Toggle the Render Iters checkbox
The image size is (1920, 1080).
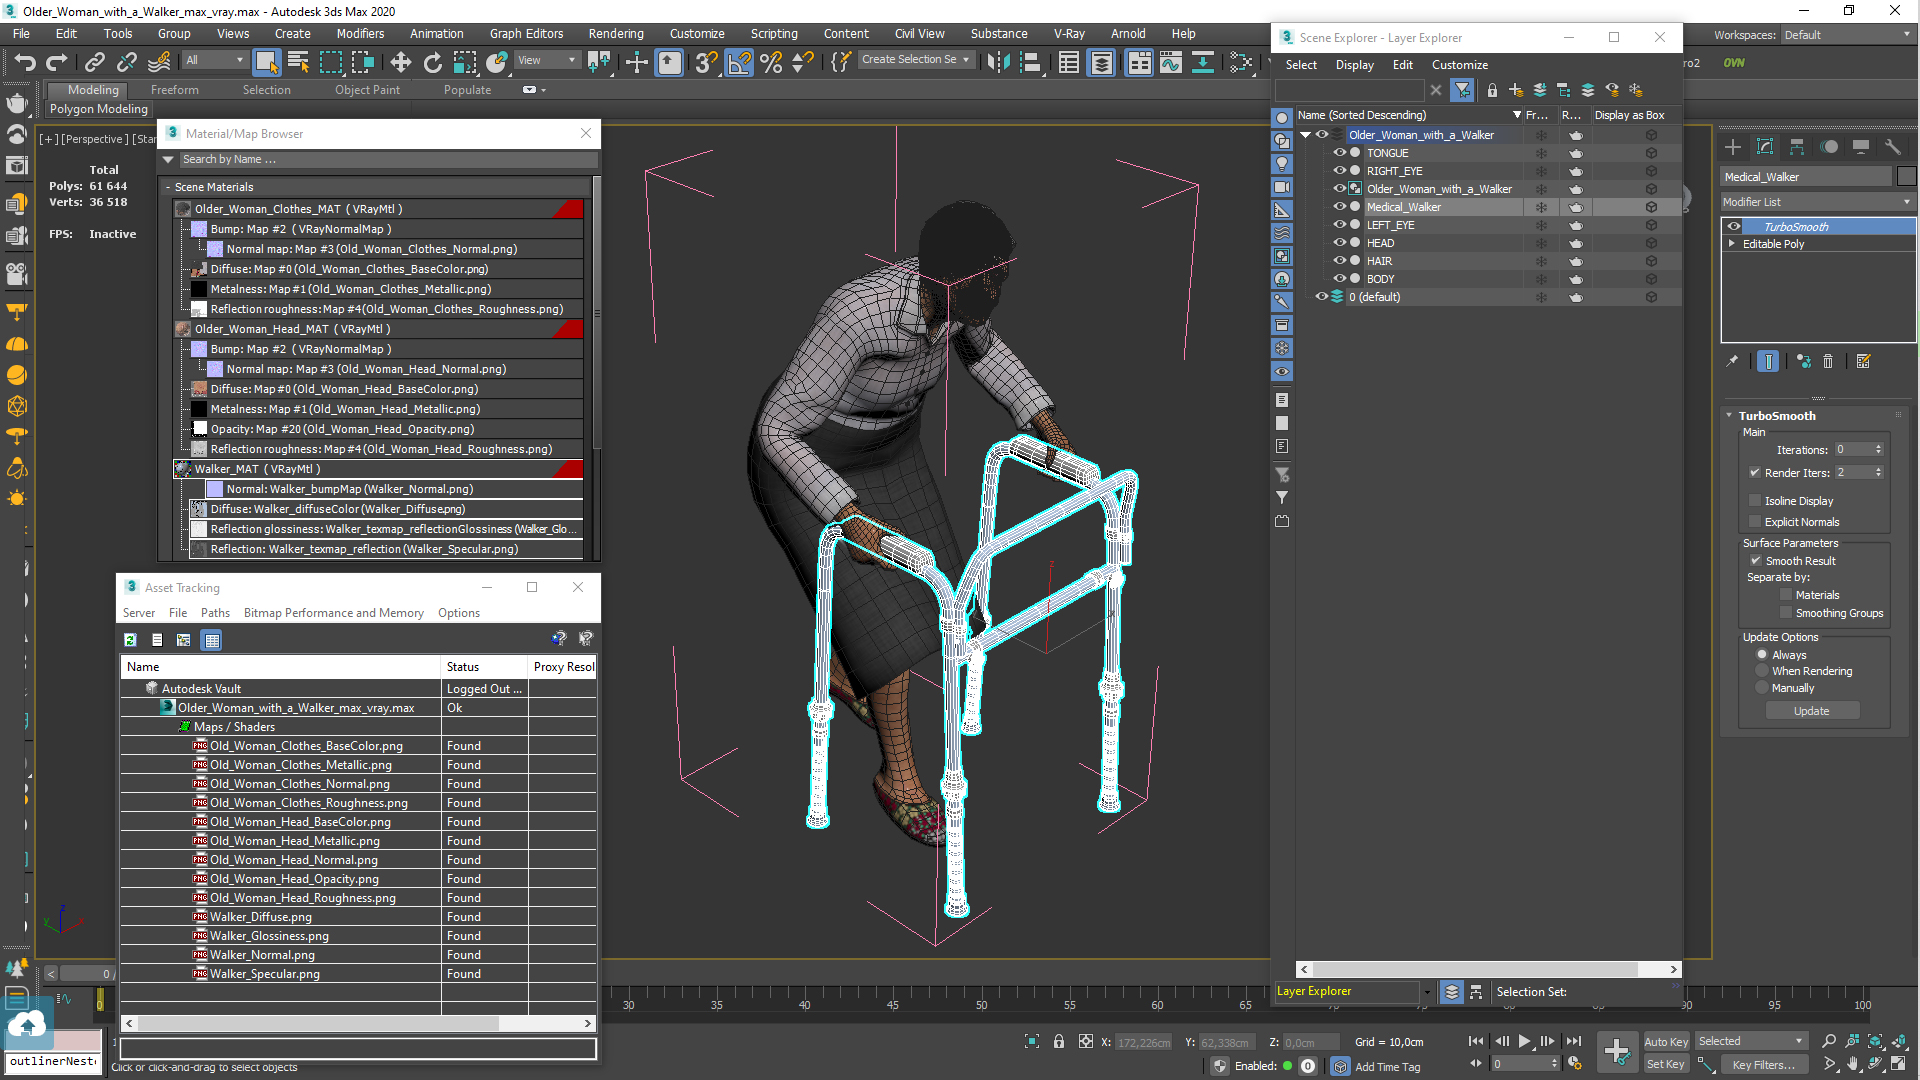pyautogui.click(x=1755, y=473)
